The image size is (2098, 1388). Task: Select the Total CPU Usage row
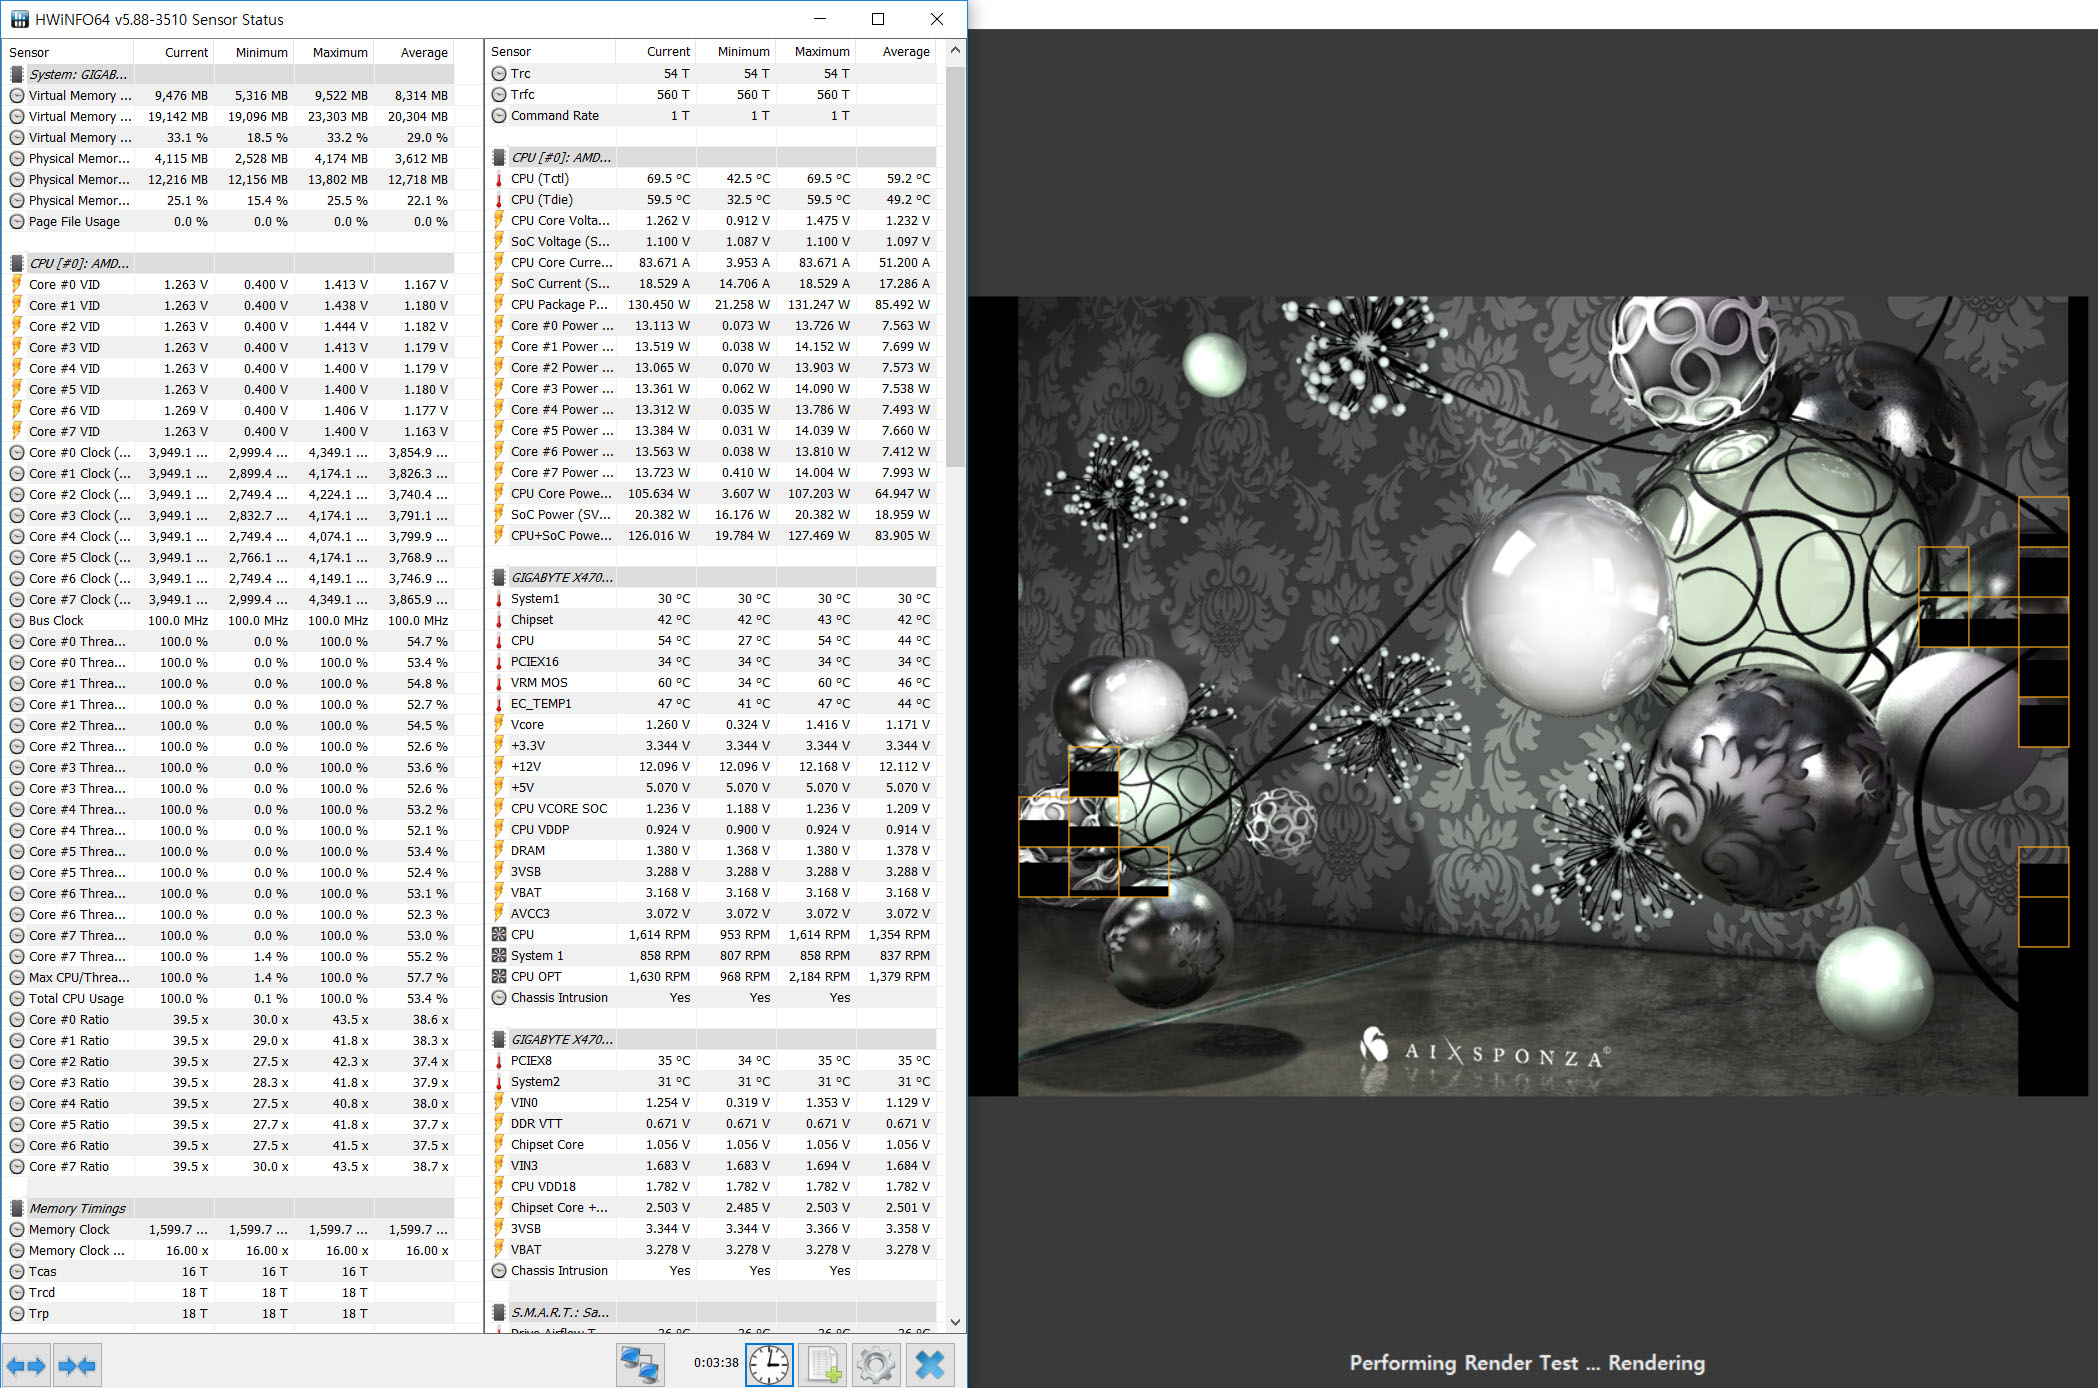[76, 998]
